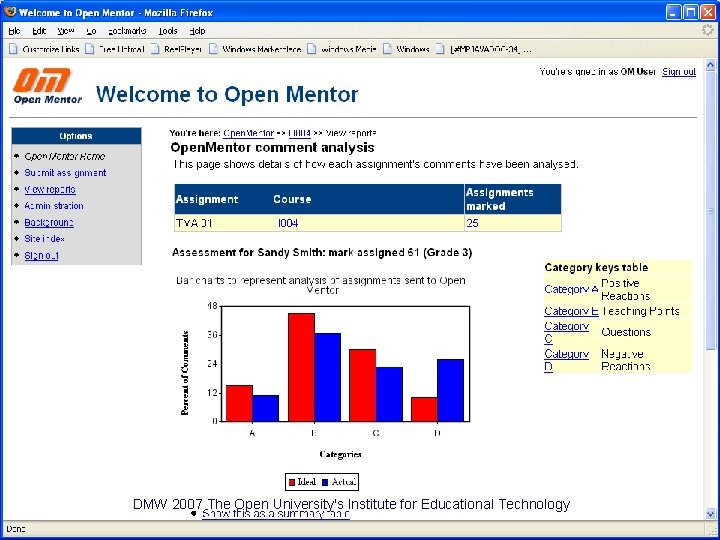Open the Free Hotmail bookmark
This screenshot has height=540, width=720.
coord(115,49)
